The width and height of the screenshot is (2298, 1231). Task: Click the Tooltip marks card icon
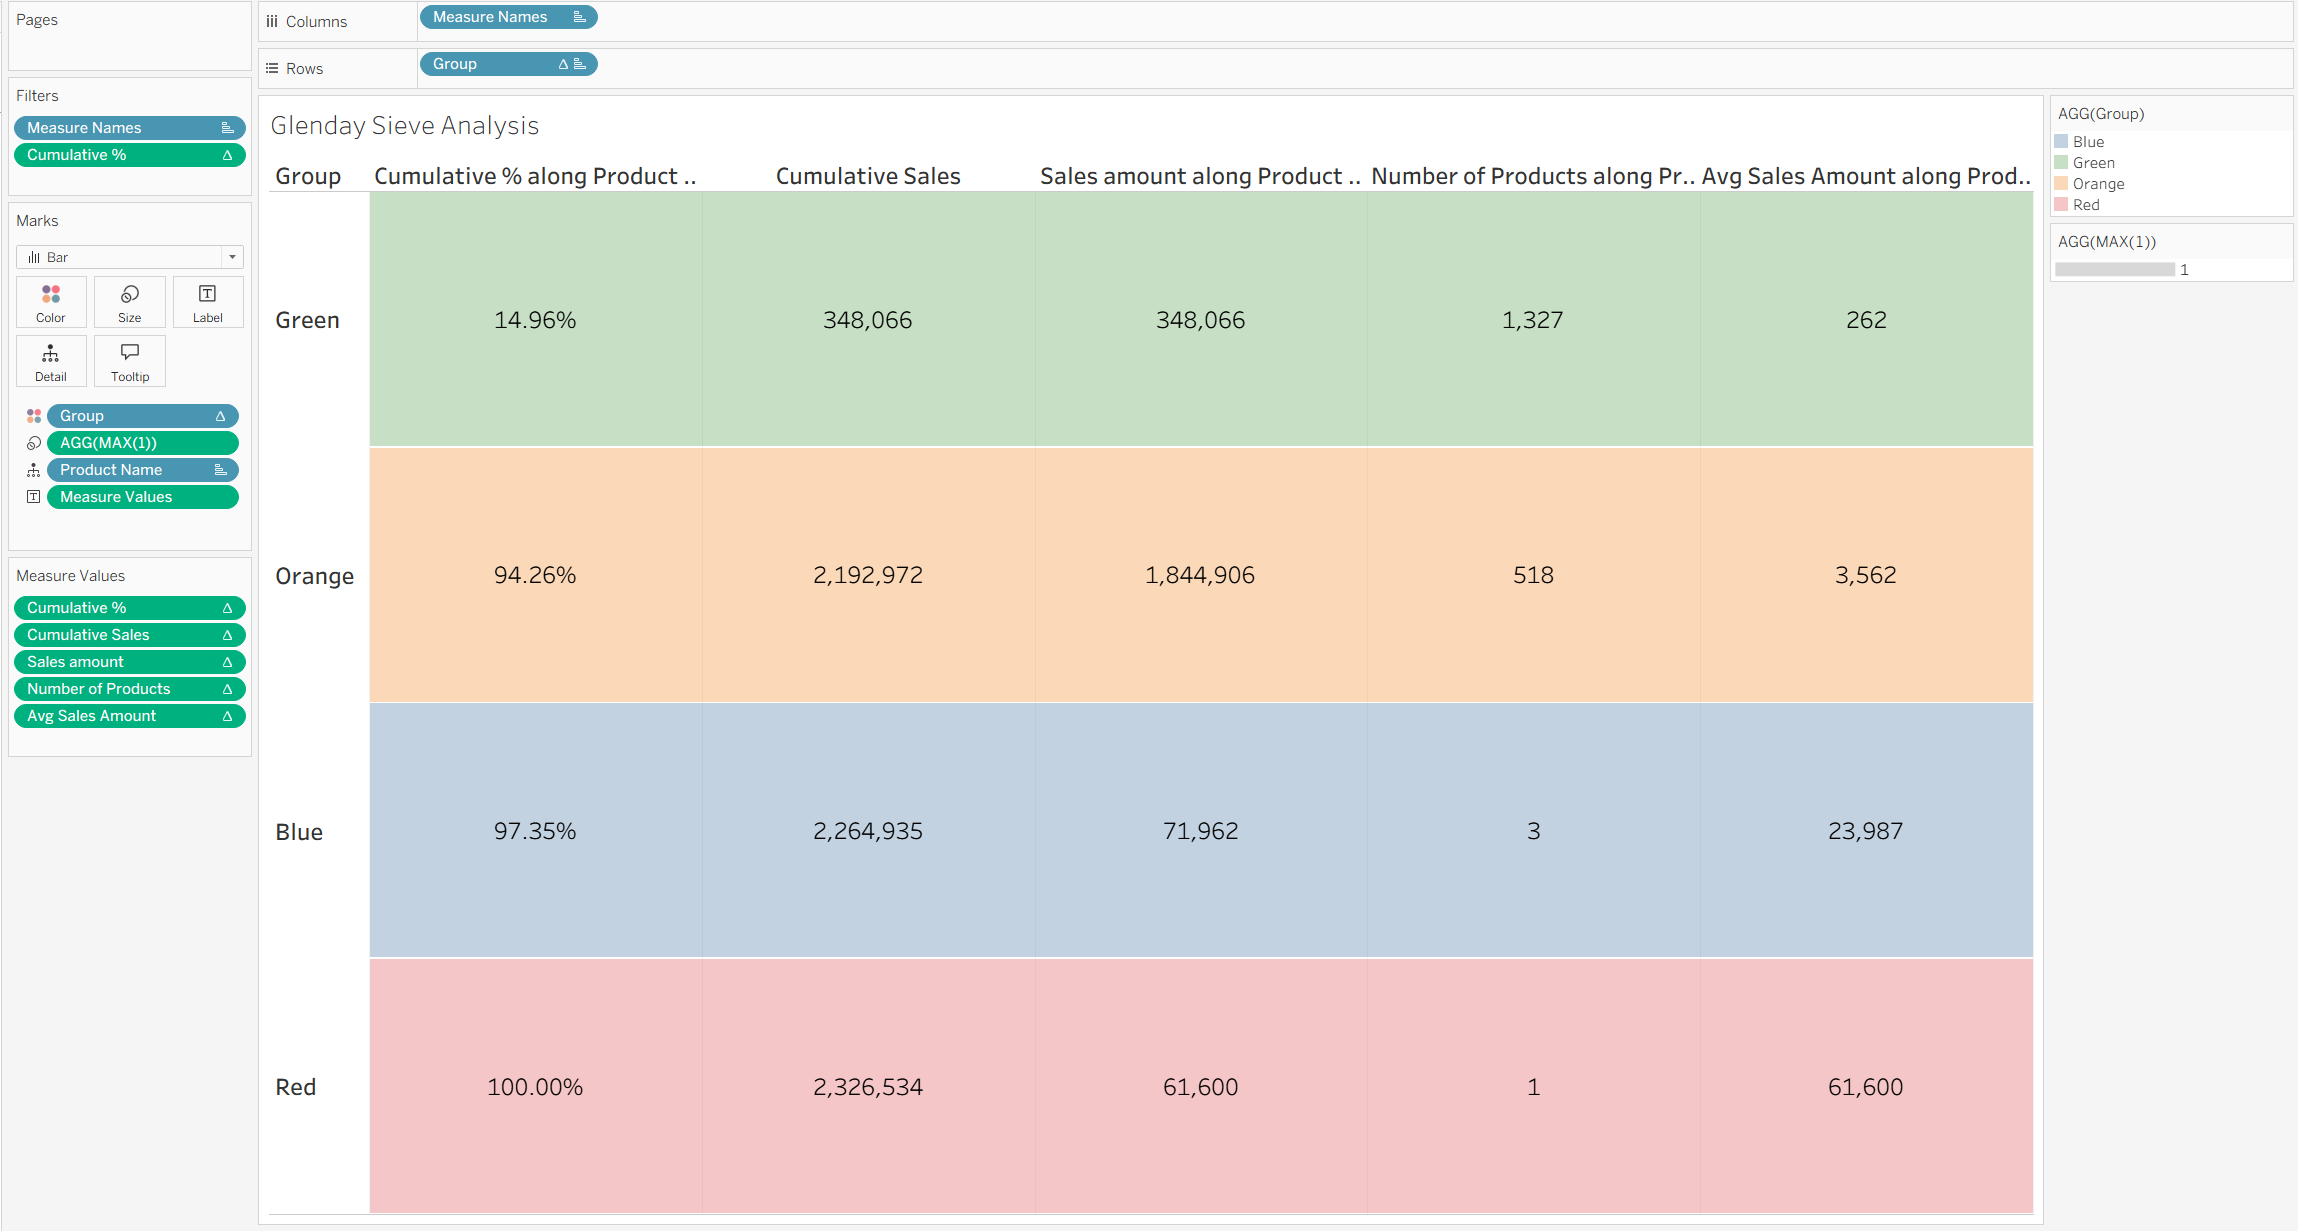coord(130,361)
